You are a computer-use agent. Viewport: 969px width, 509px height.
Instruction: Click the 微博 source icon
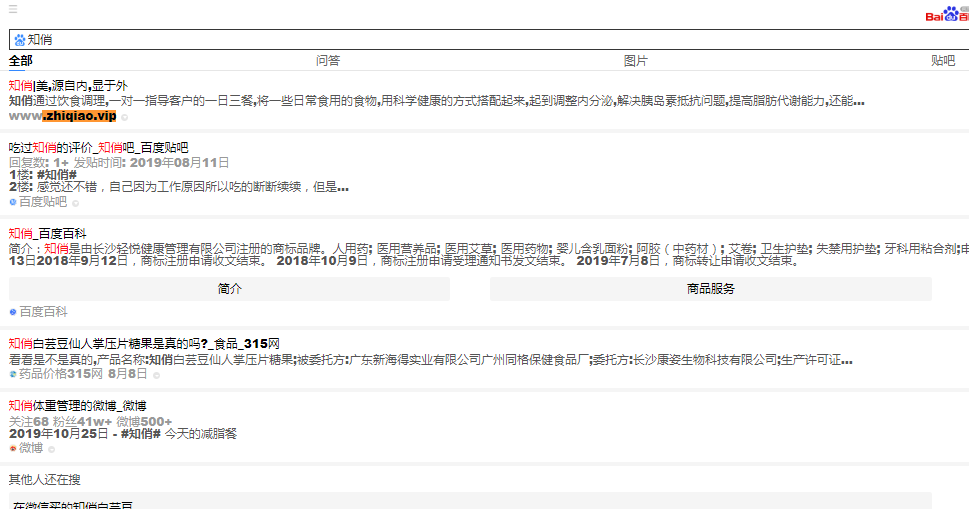pos(12,448)
